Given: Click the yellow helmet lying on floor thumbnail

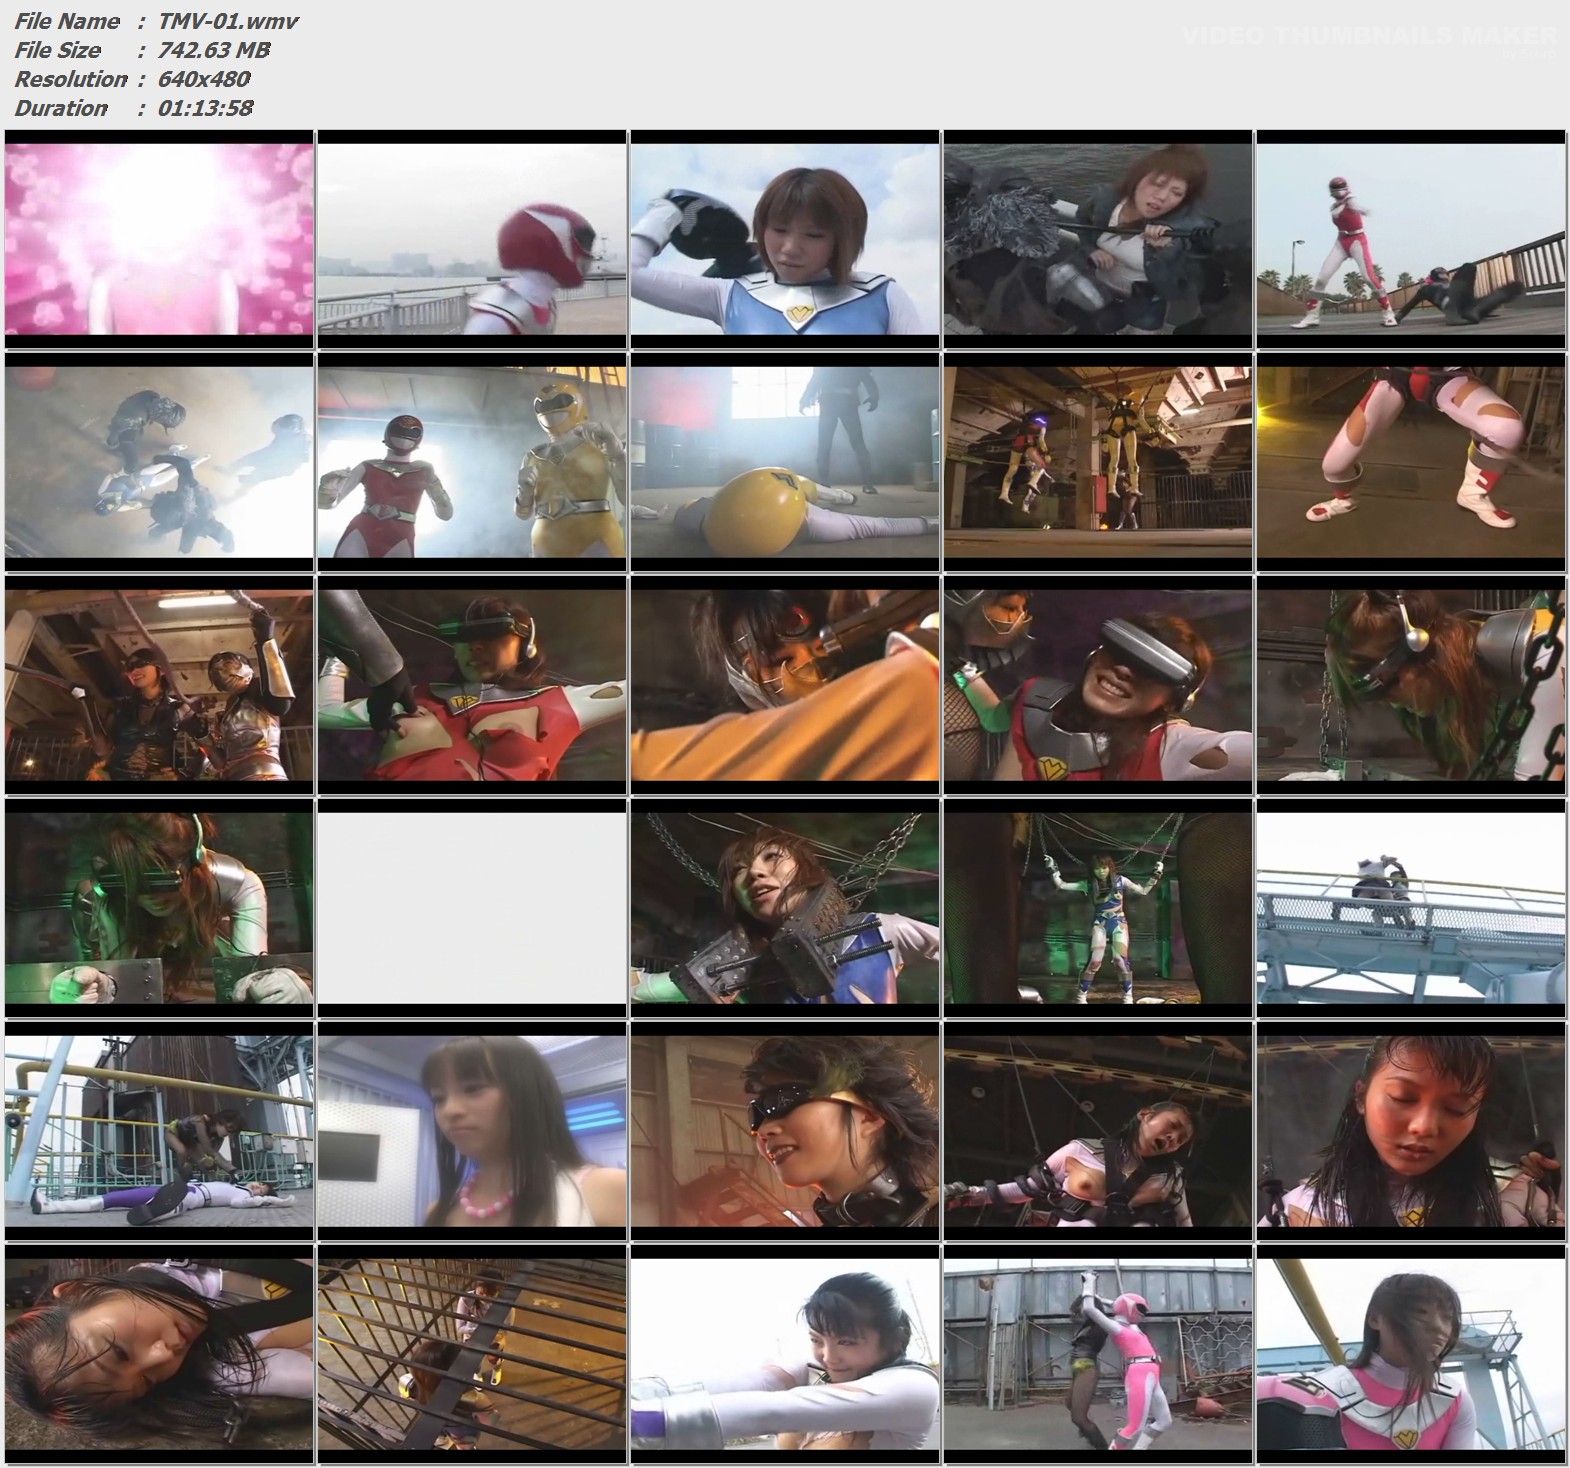Looking at the screenshot, I should tap(785, 462).
